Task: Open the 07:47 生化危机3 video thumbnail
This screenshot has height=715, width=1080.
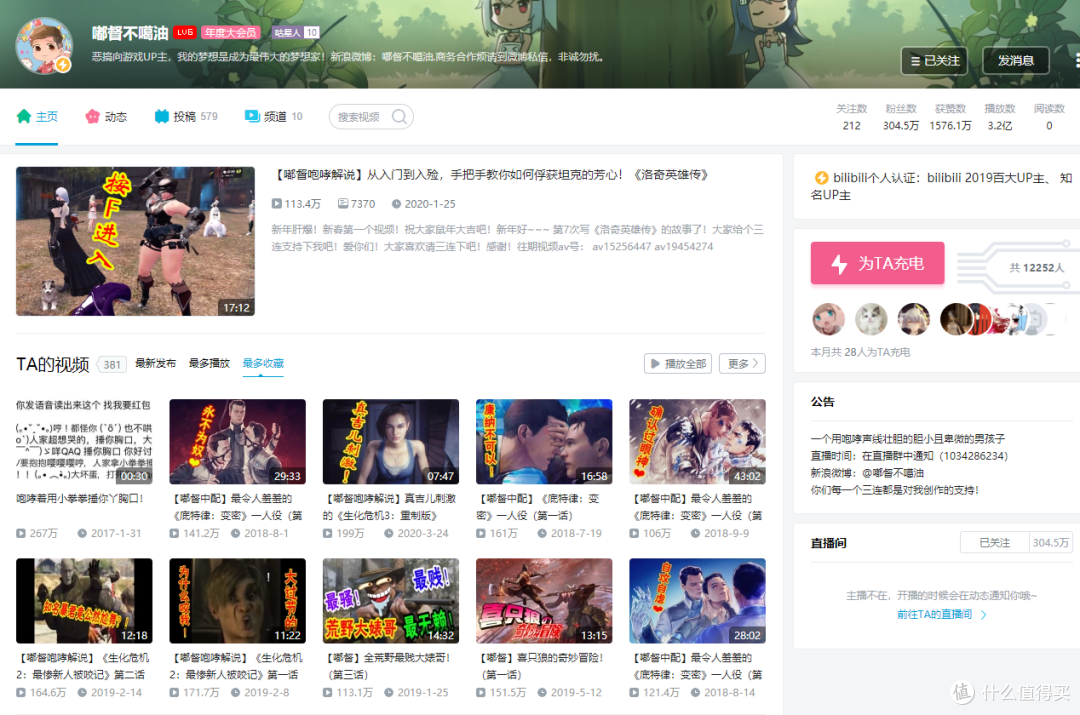Action: tap(391, 442)
